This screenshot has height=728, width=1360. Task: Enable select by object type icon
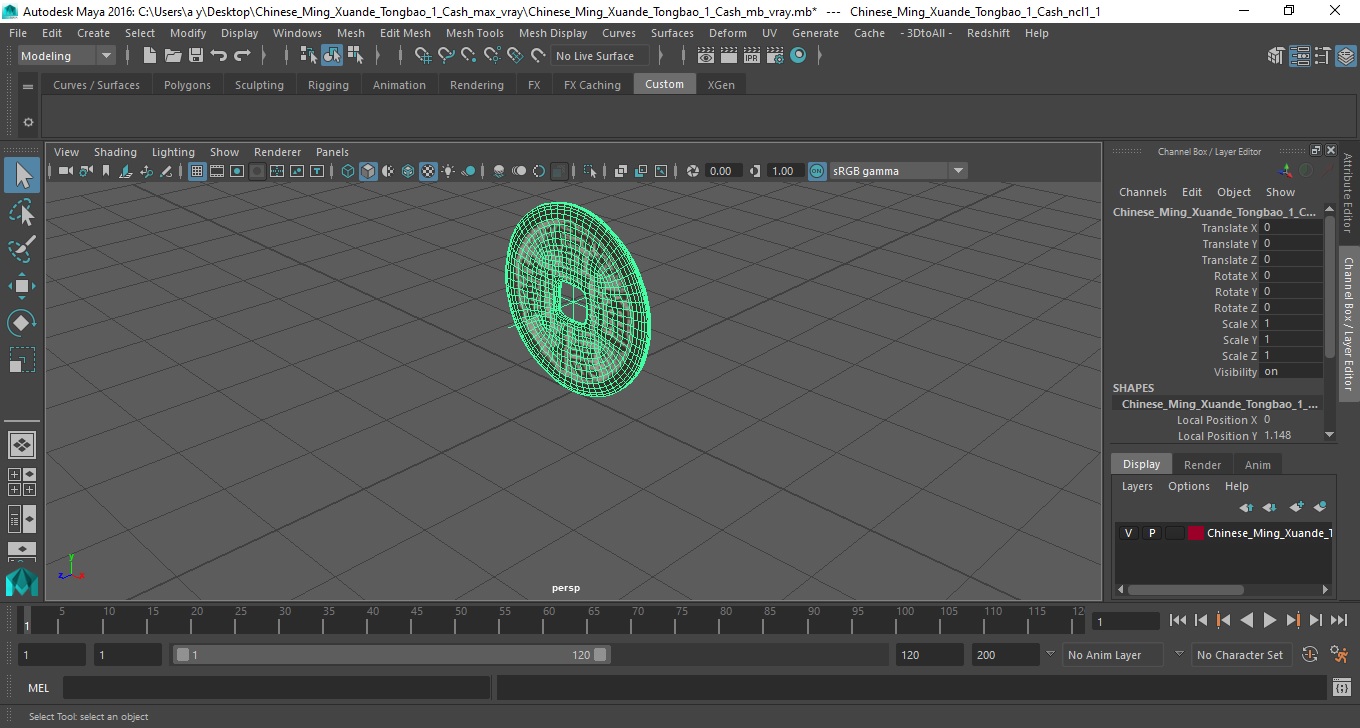click(x=332, y=56)
